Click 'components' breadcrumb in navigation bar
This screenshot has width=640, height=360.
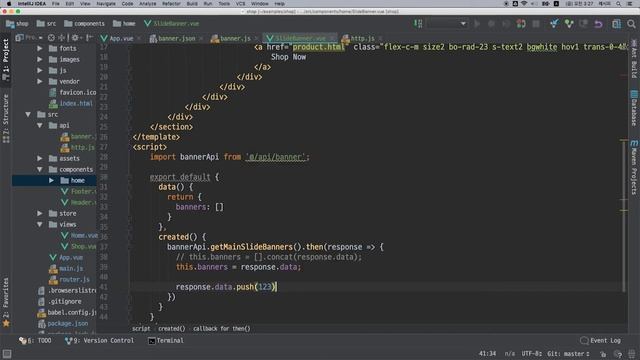[x=84, y=24]
